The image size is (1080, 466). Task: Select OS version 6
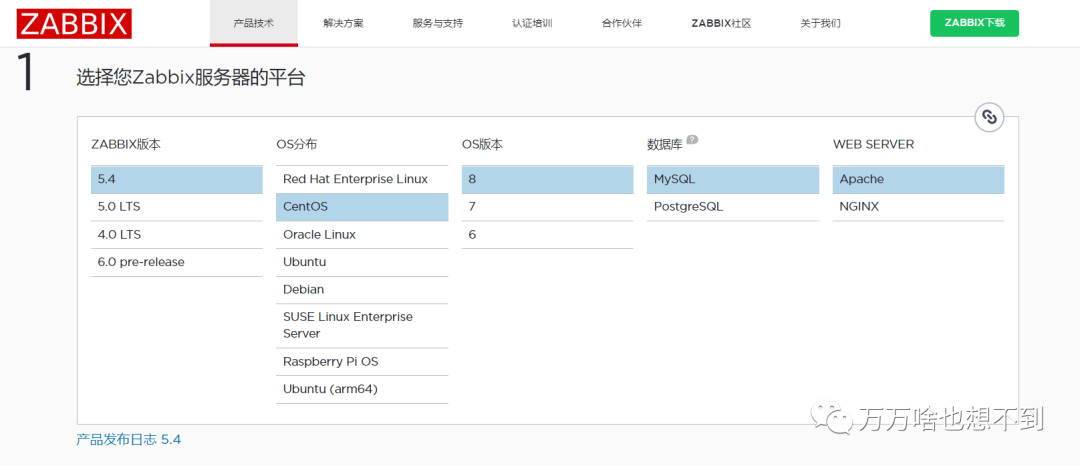547,235
